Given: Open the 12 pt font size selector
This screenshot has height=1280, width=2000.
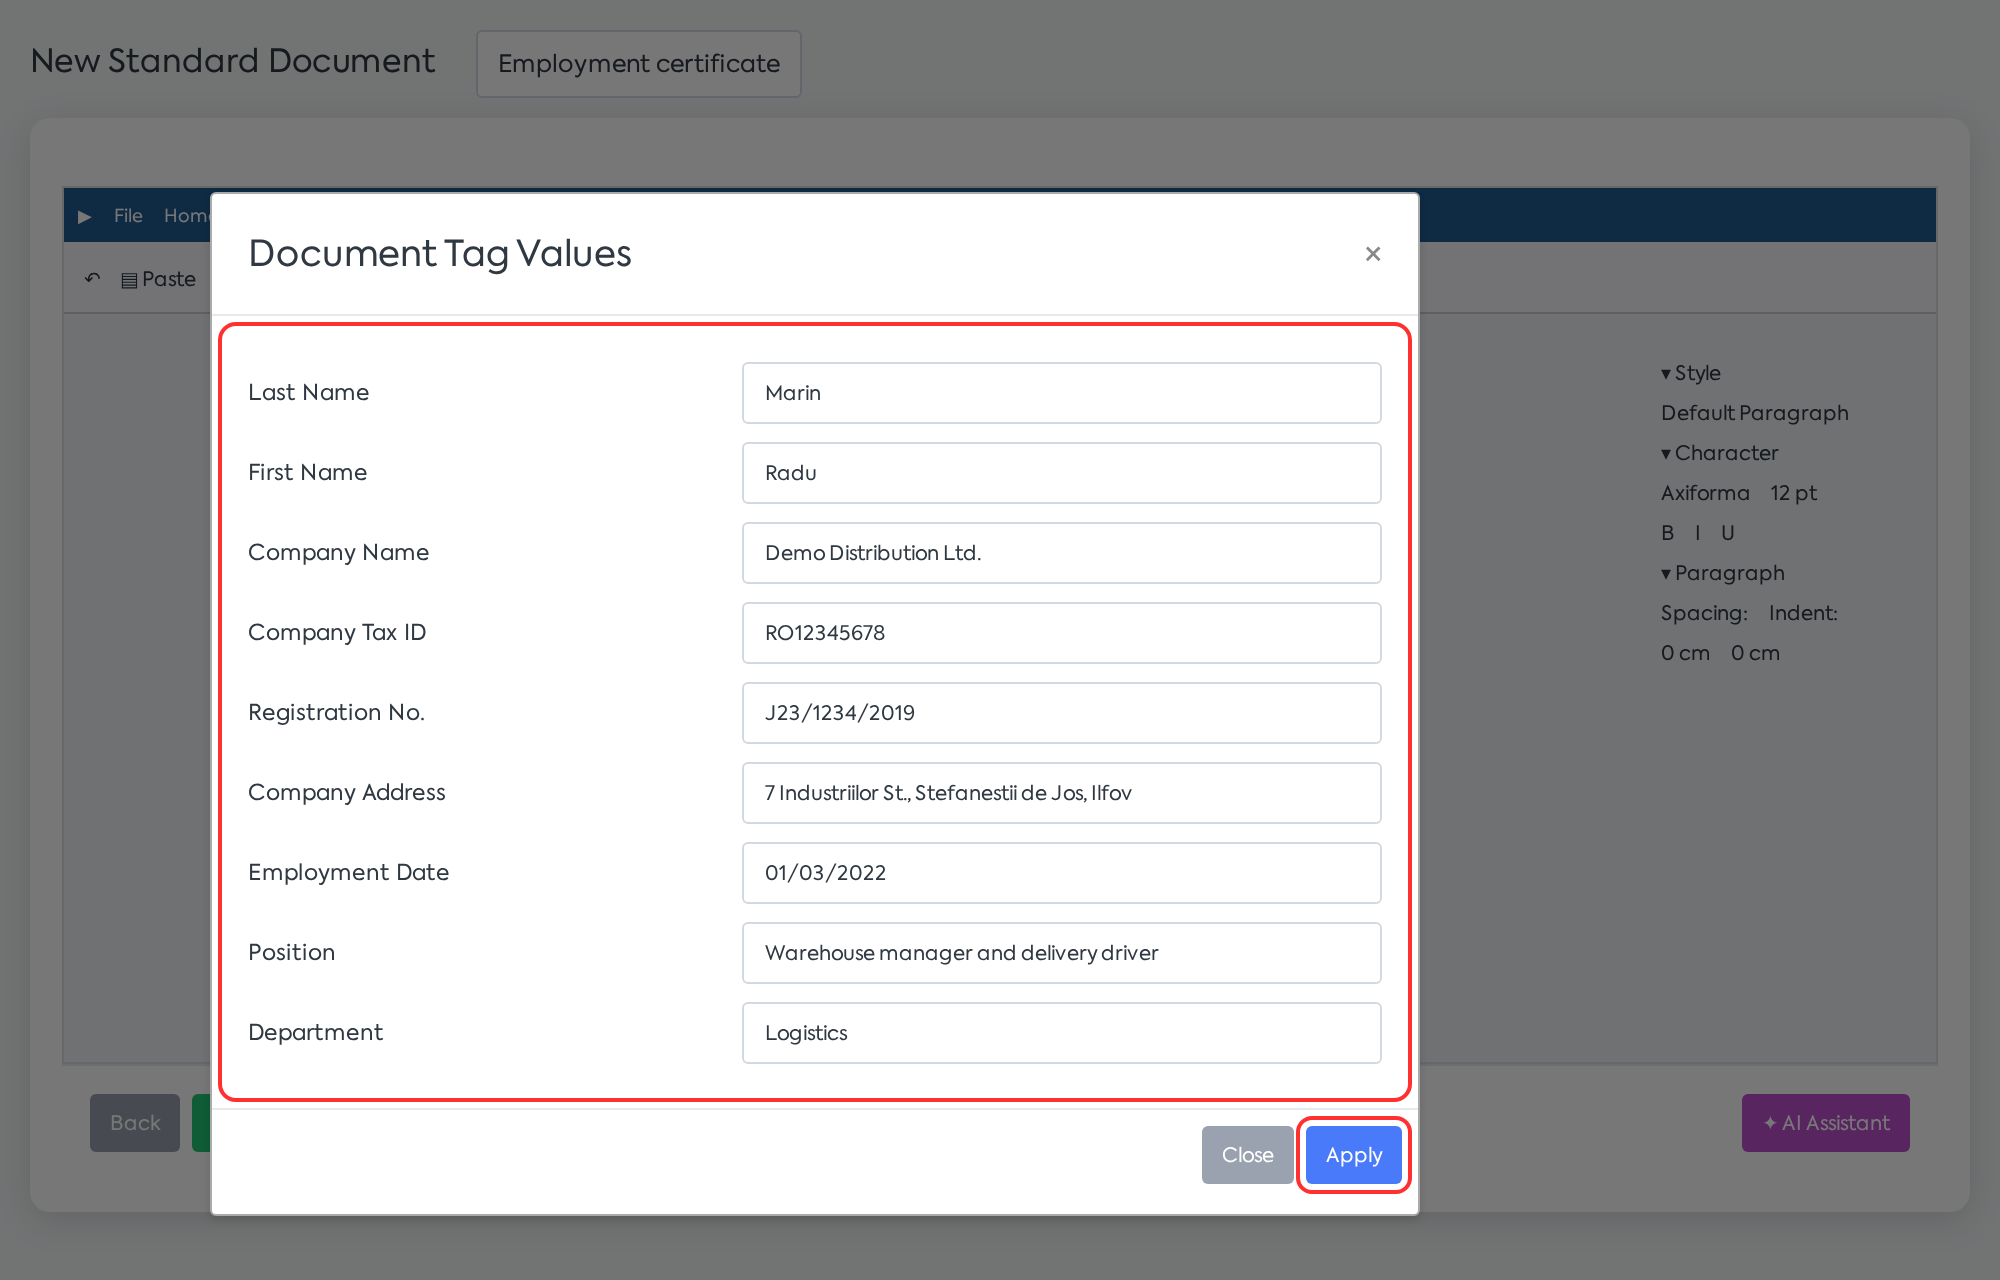Looking at the screenshot, I should [1793, 493].
